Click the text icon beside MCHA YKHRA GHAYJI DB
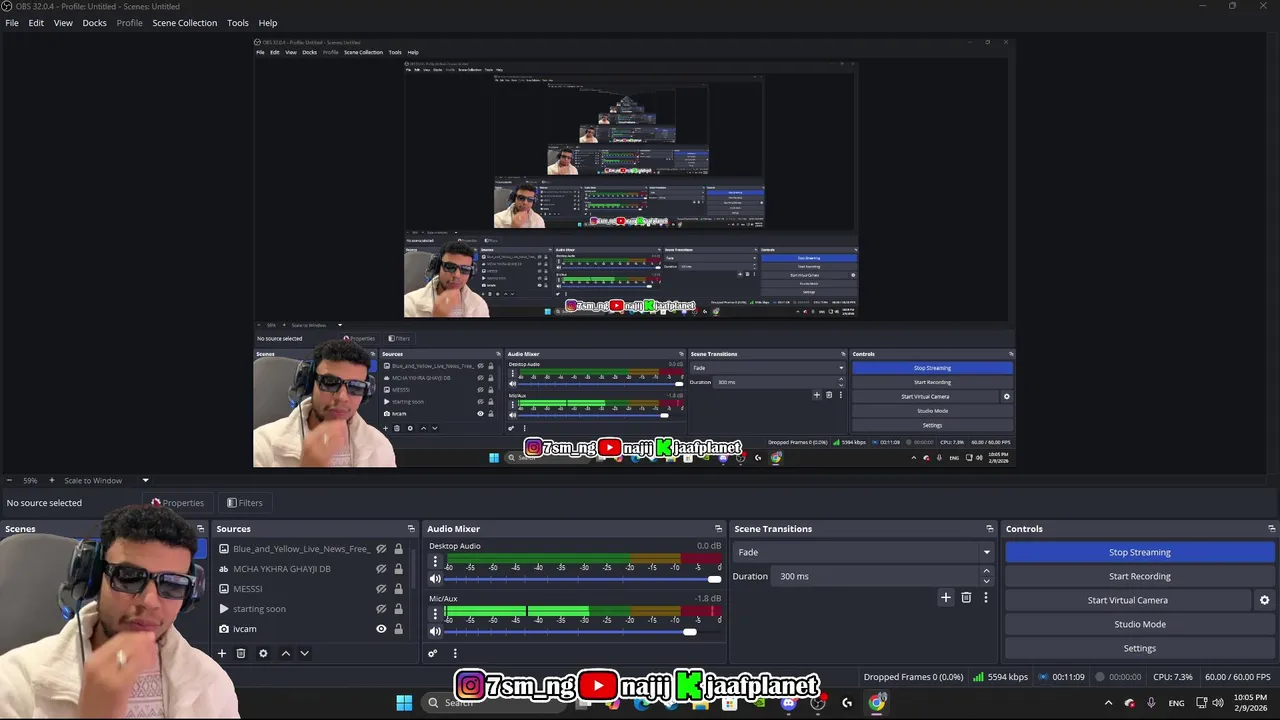This screenshot has height=720, width=1280. click(224, 569)
